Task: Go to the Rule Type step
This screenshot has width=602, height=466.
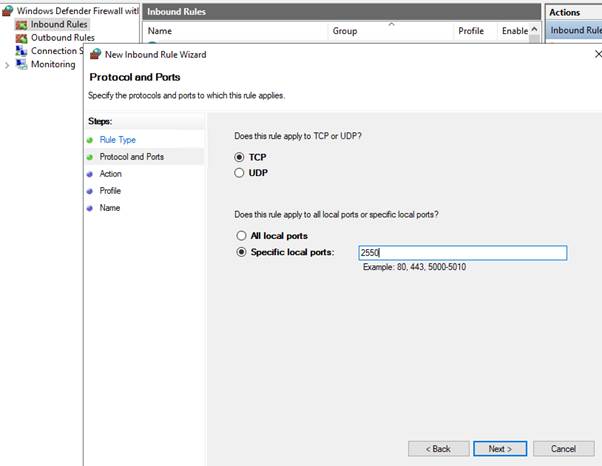Action: (117, 140)
